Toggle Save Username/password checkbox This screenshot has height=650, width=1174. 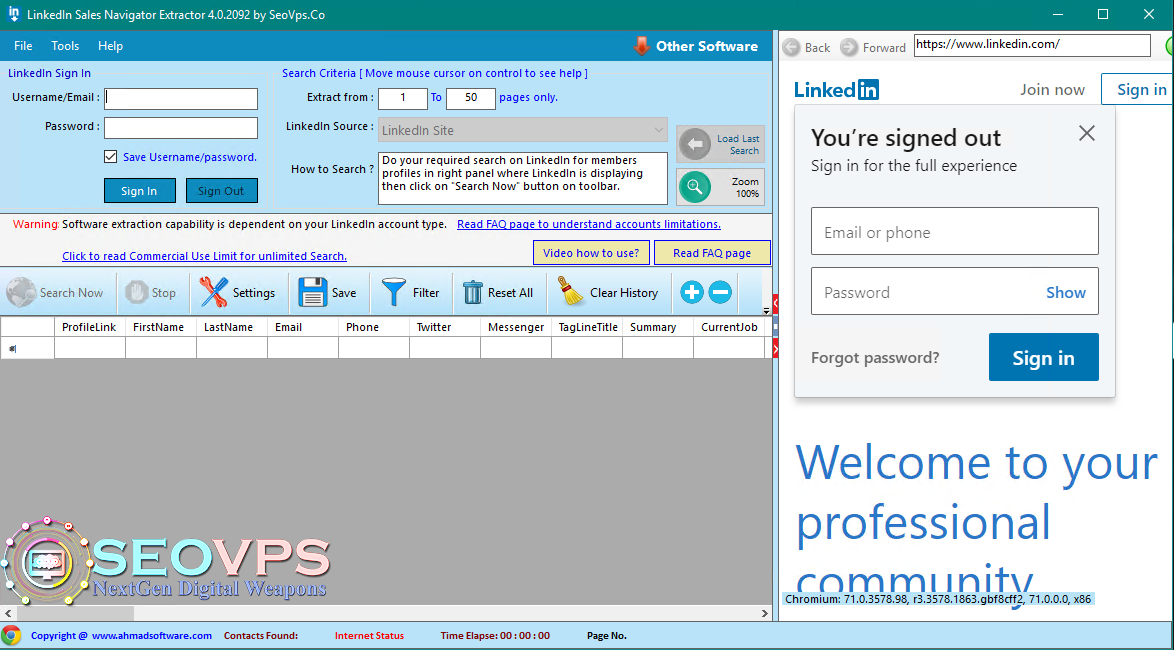[111, 157]
